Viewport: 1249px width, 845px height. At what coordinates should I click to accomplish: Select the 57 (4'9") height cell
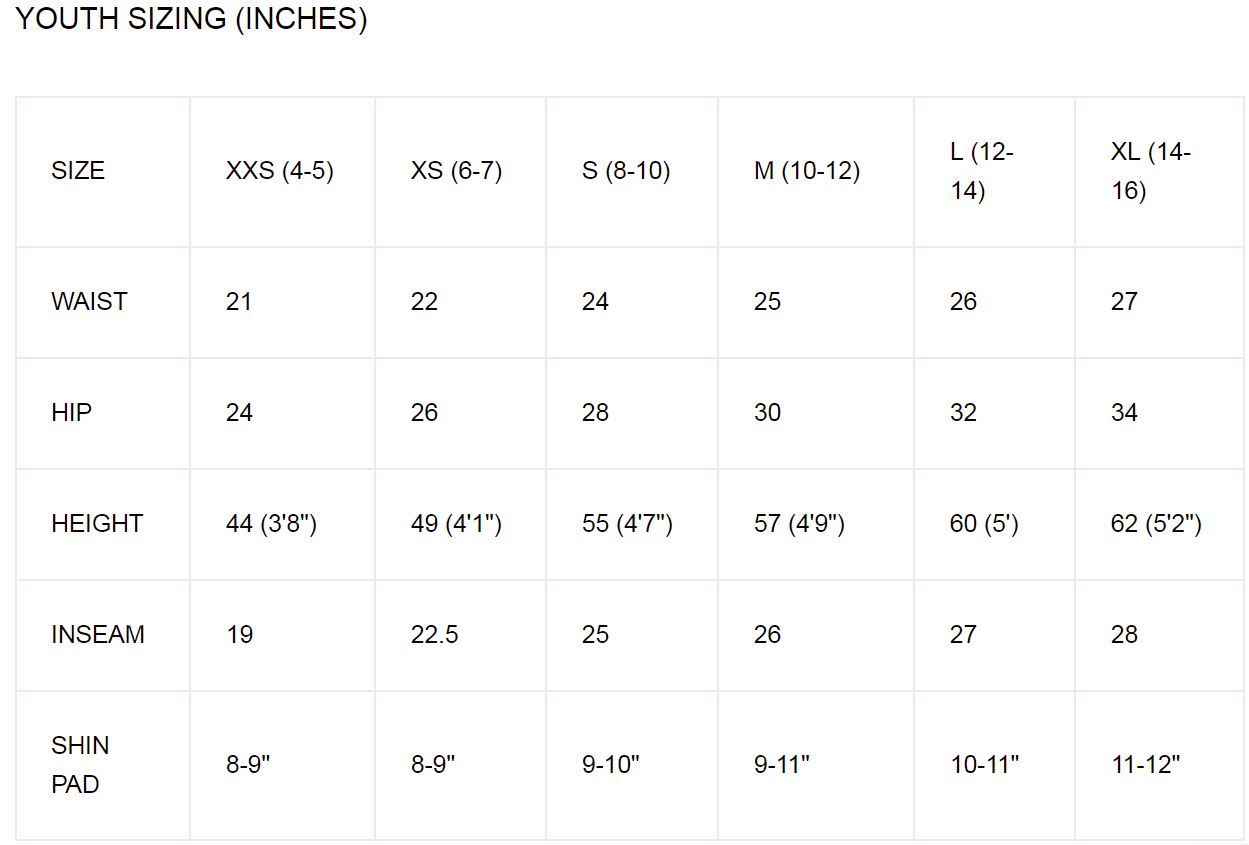(x=799, y=524)
